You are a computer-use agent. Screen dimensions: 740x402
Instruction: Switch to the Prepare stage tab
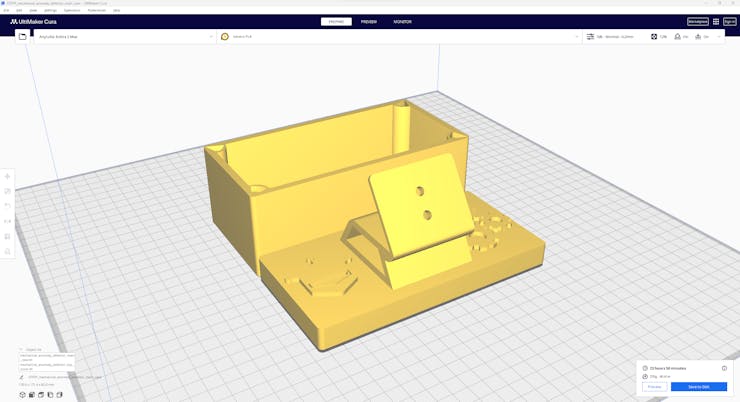click(x=336, y=22)
